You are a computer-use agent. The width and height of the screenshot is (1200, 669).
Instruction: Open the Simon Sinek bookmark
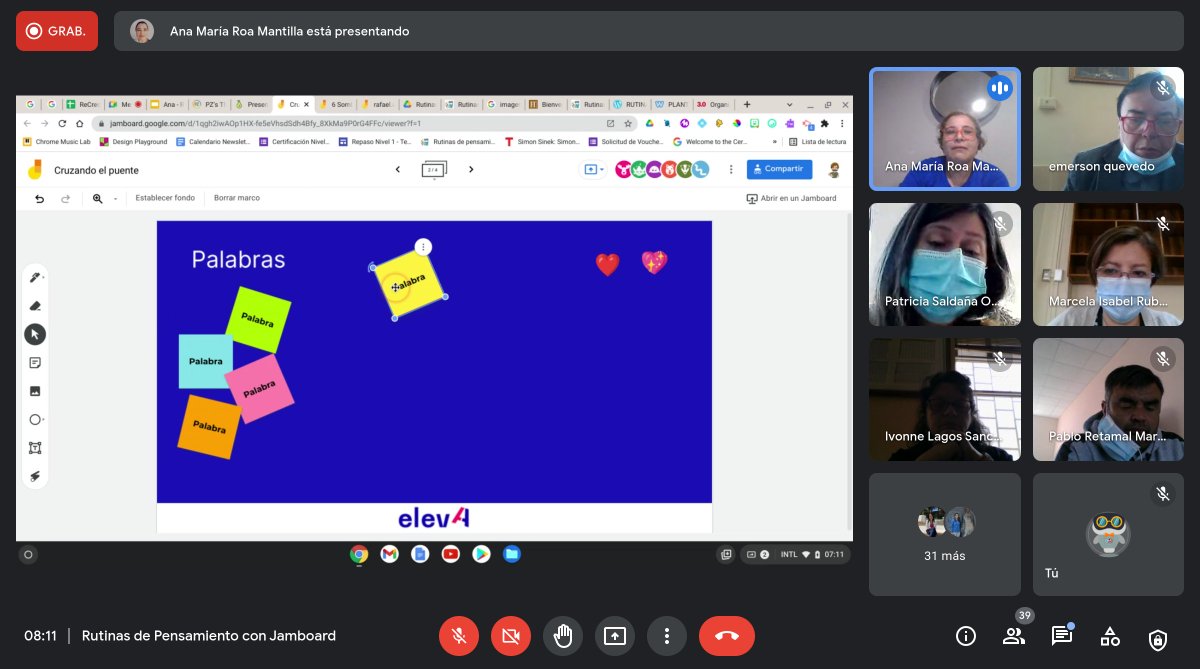(542, 142)
